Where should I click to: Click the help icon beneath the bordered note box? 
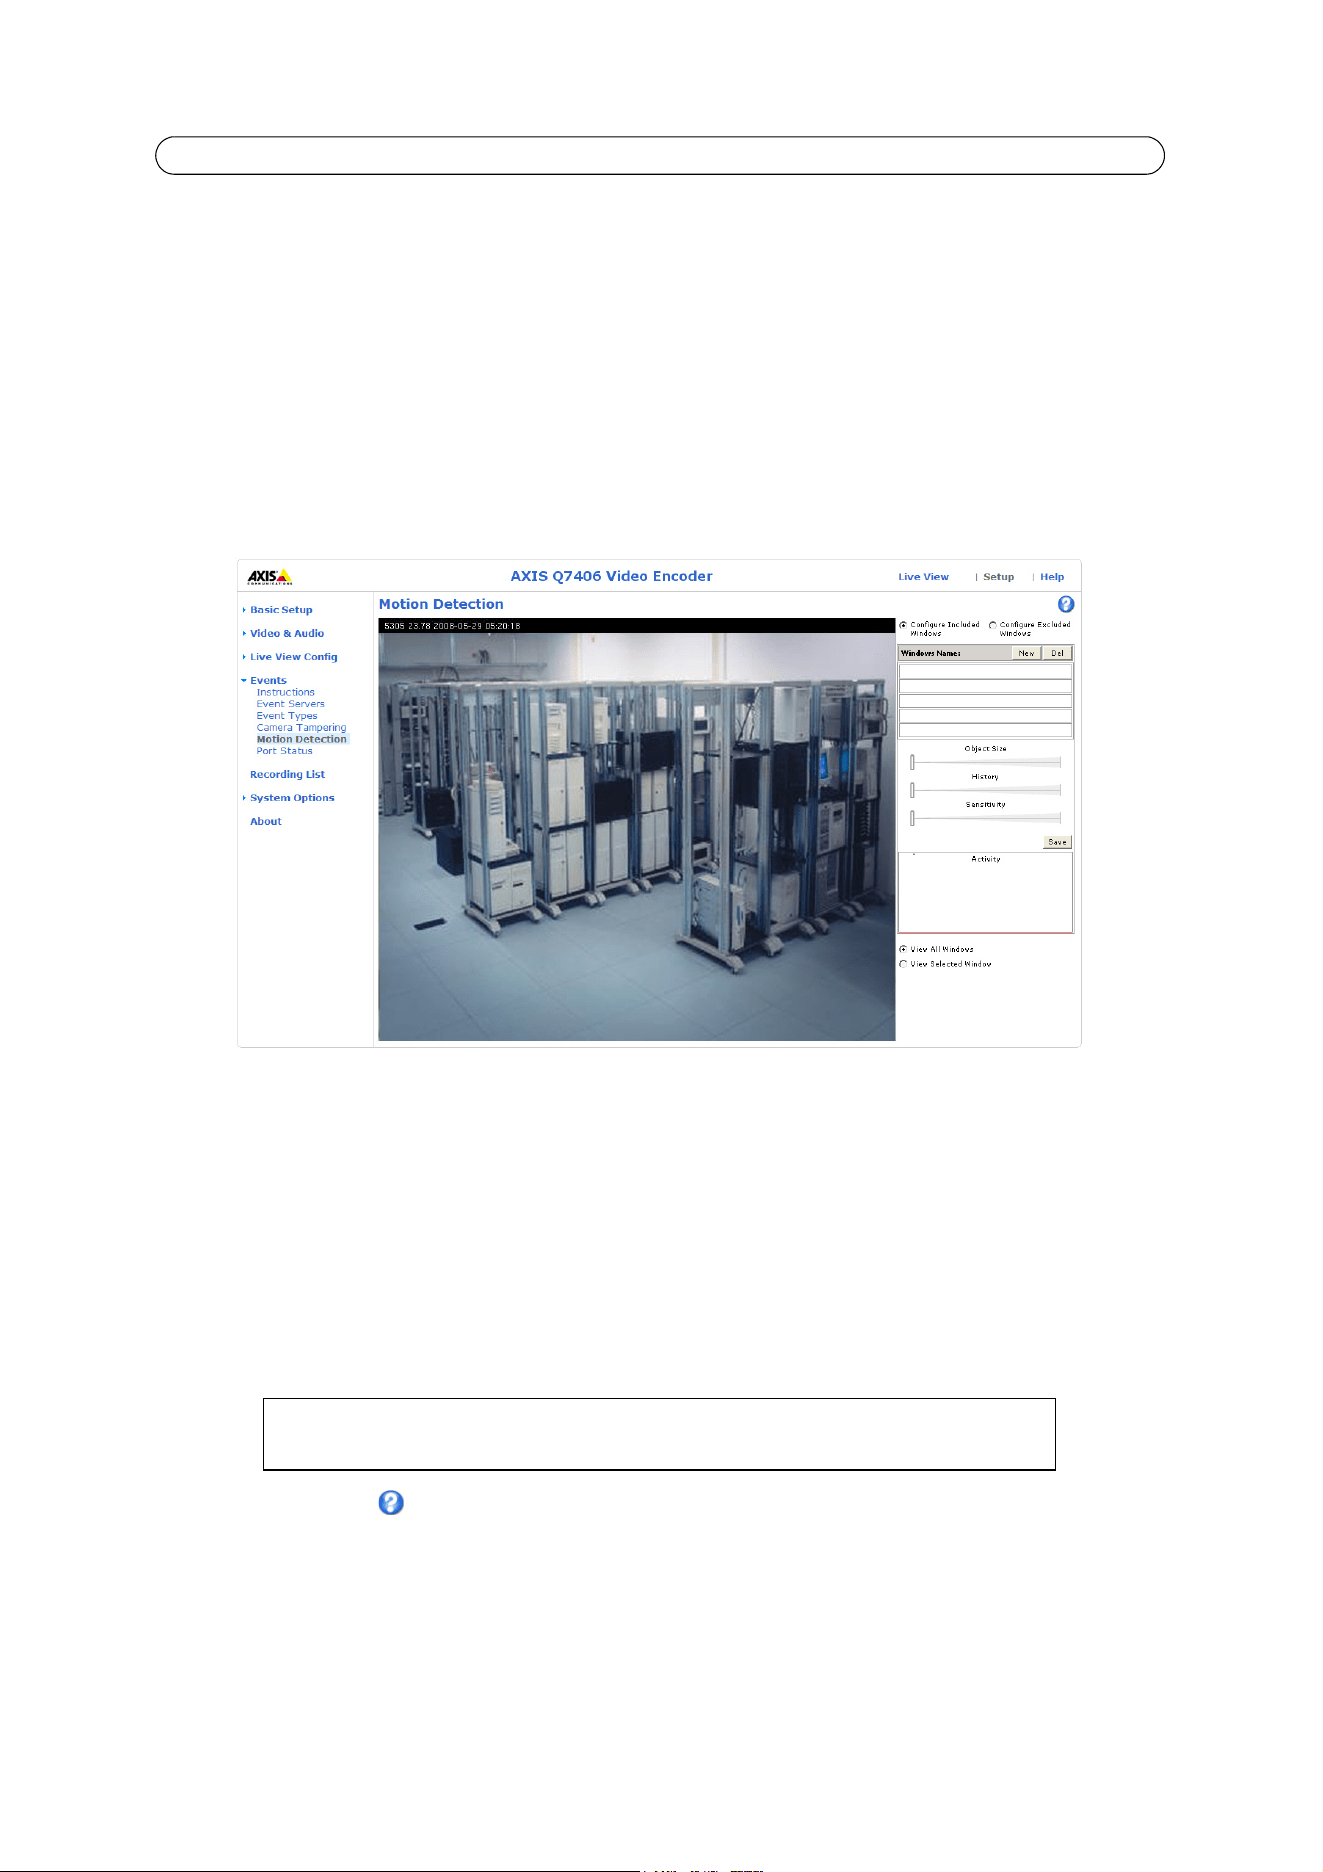pyautogui.click(x=391, y=1503)
